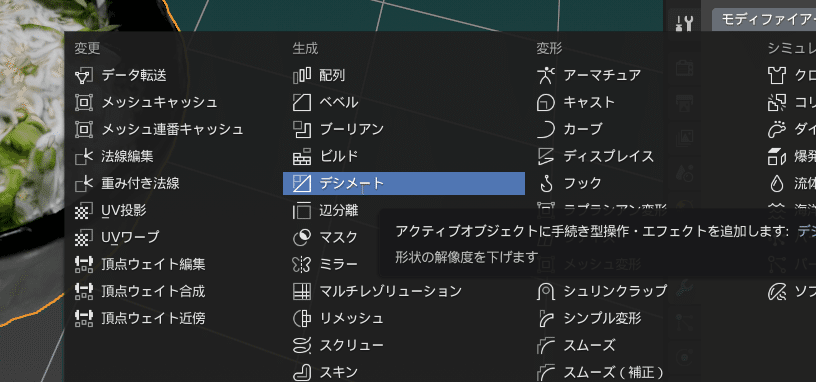This screenshot has height=382, width=816.
Task: Open the モディファイアー add dropdown
Action: point(764,20)
